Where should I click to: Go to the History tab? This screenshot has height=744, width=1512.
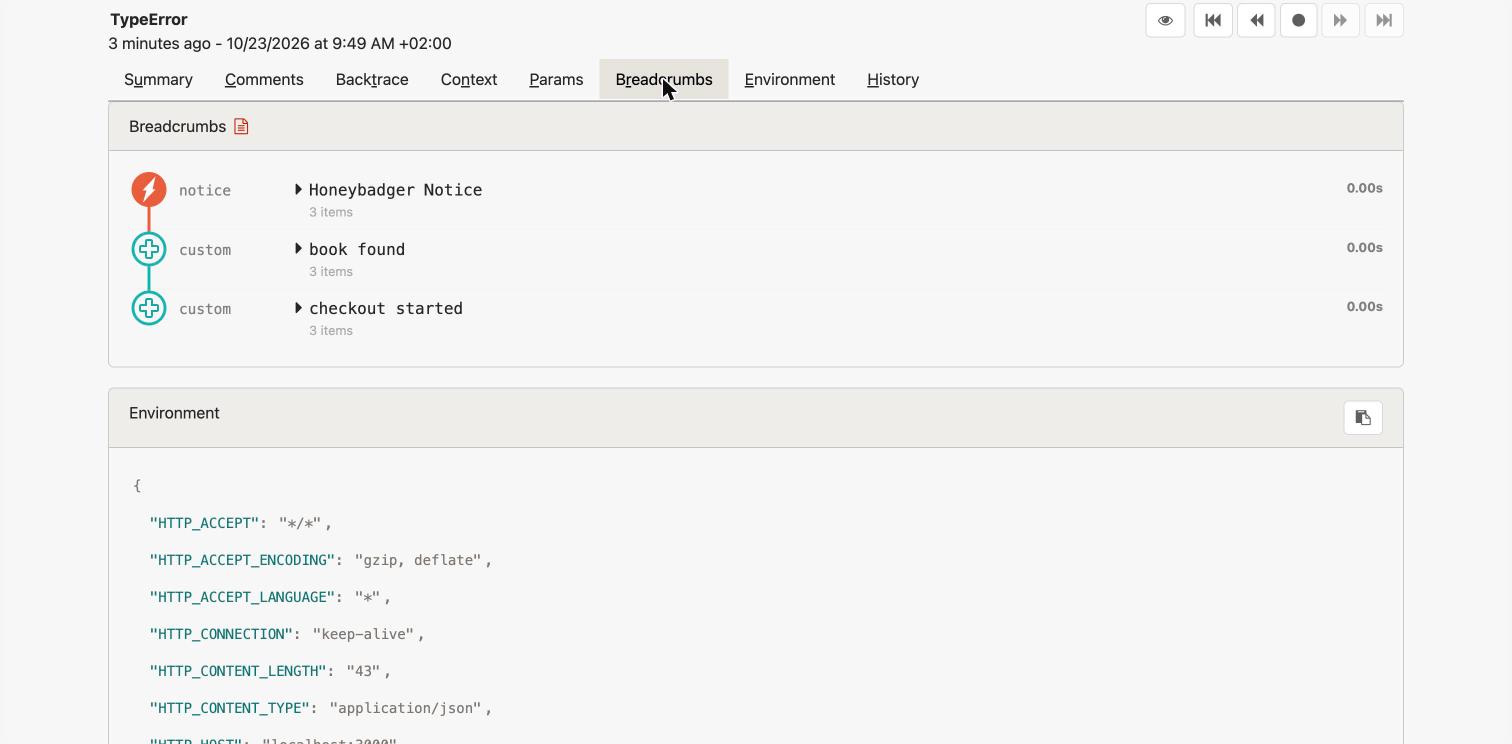[893, 80]
